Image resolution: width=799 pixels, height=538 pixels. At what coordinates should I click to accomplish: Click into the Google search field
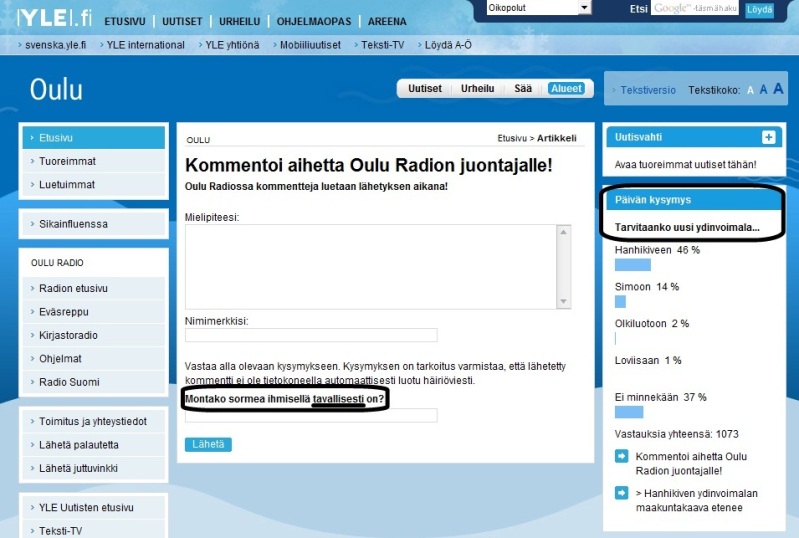click(x=695, y=8)
